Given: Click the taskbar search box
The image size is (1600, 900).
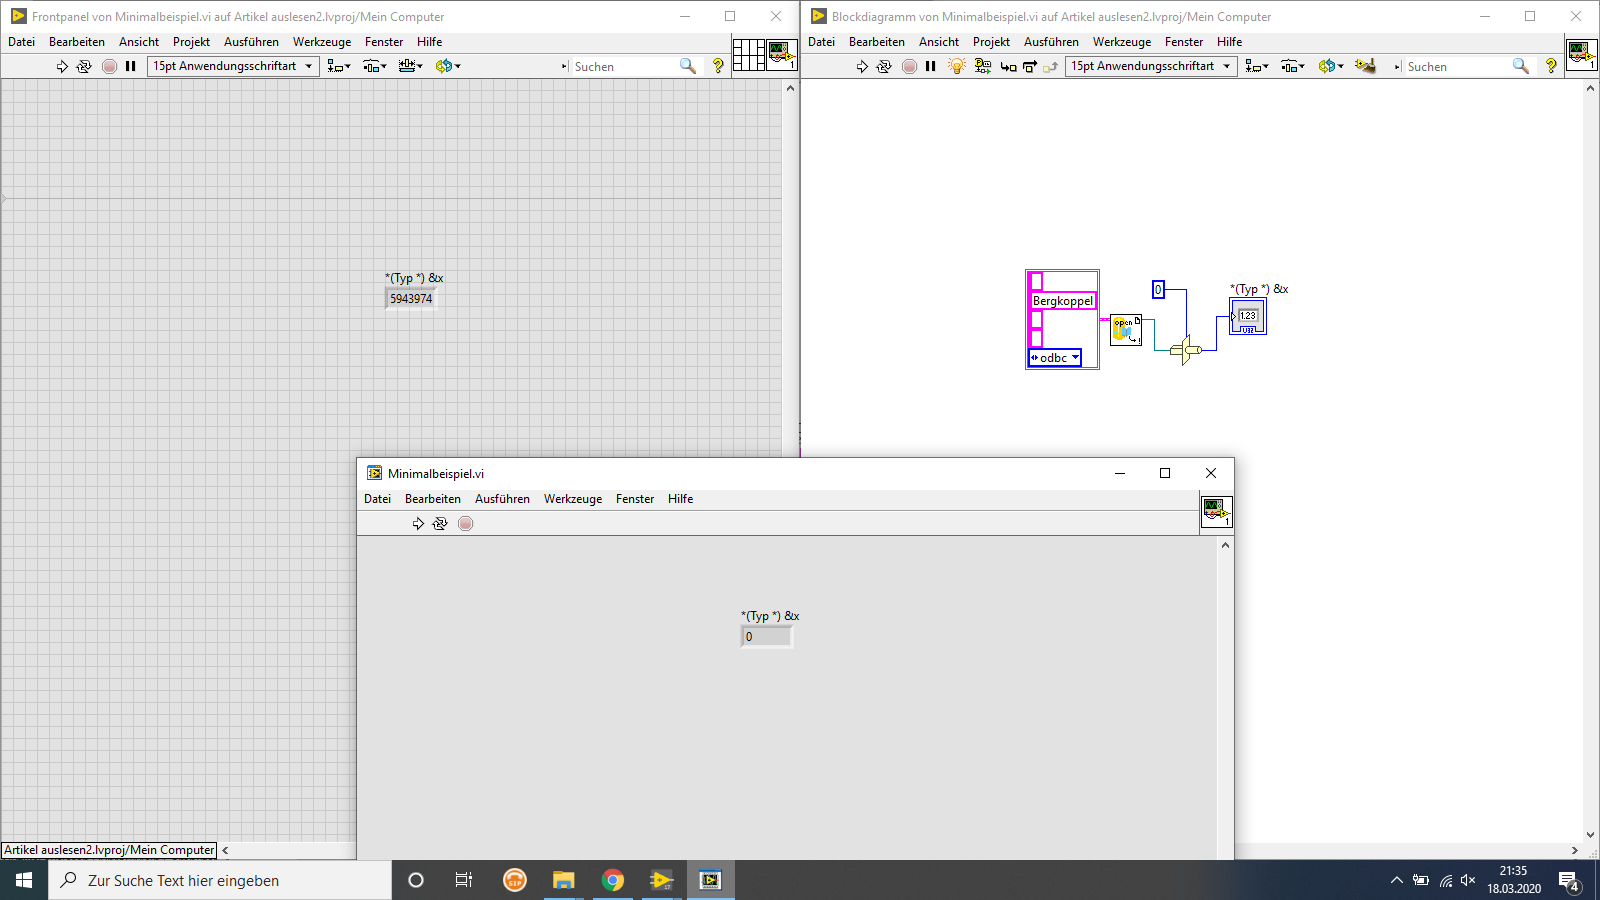Looking at the screenshot, I should [x=220, y=880].
